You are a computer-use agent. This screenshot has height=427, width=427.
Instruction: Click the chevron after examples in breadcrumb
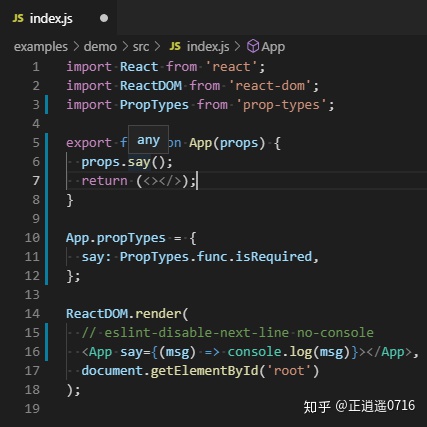coord(76,47)
